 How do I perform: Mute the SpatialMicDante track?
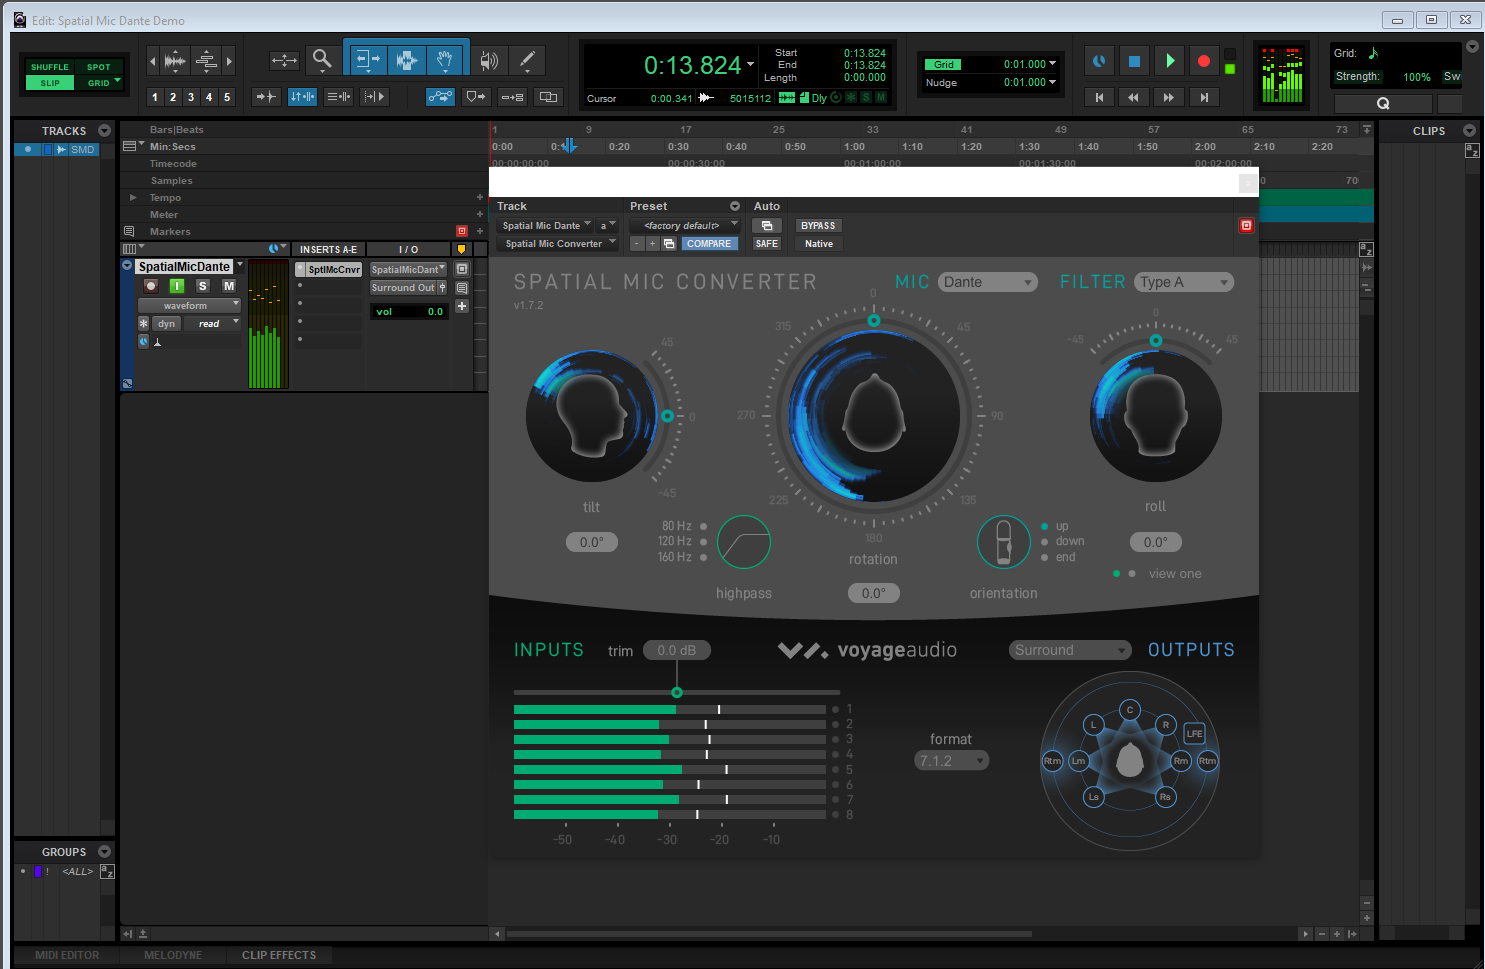click(229, 286)
